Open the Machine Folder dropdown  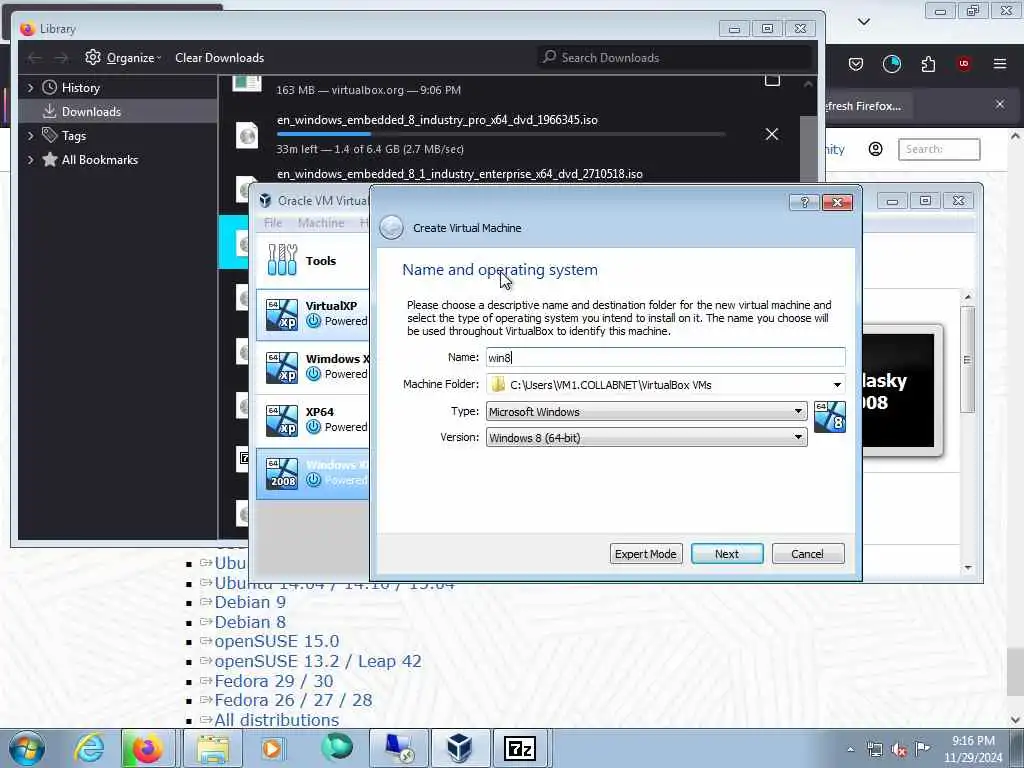(837, 385)
